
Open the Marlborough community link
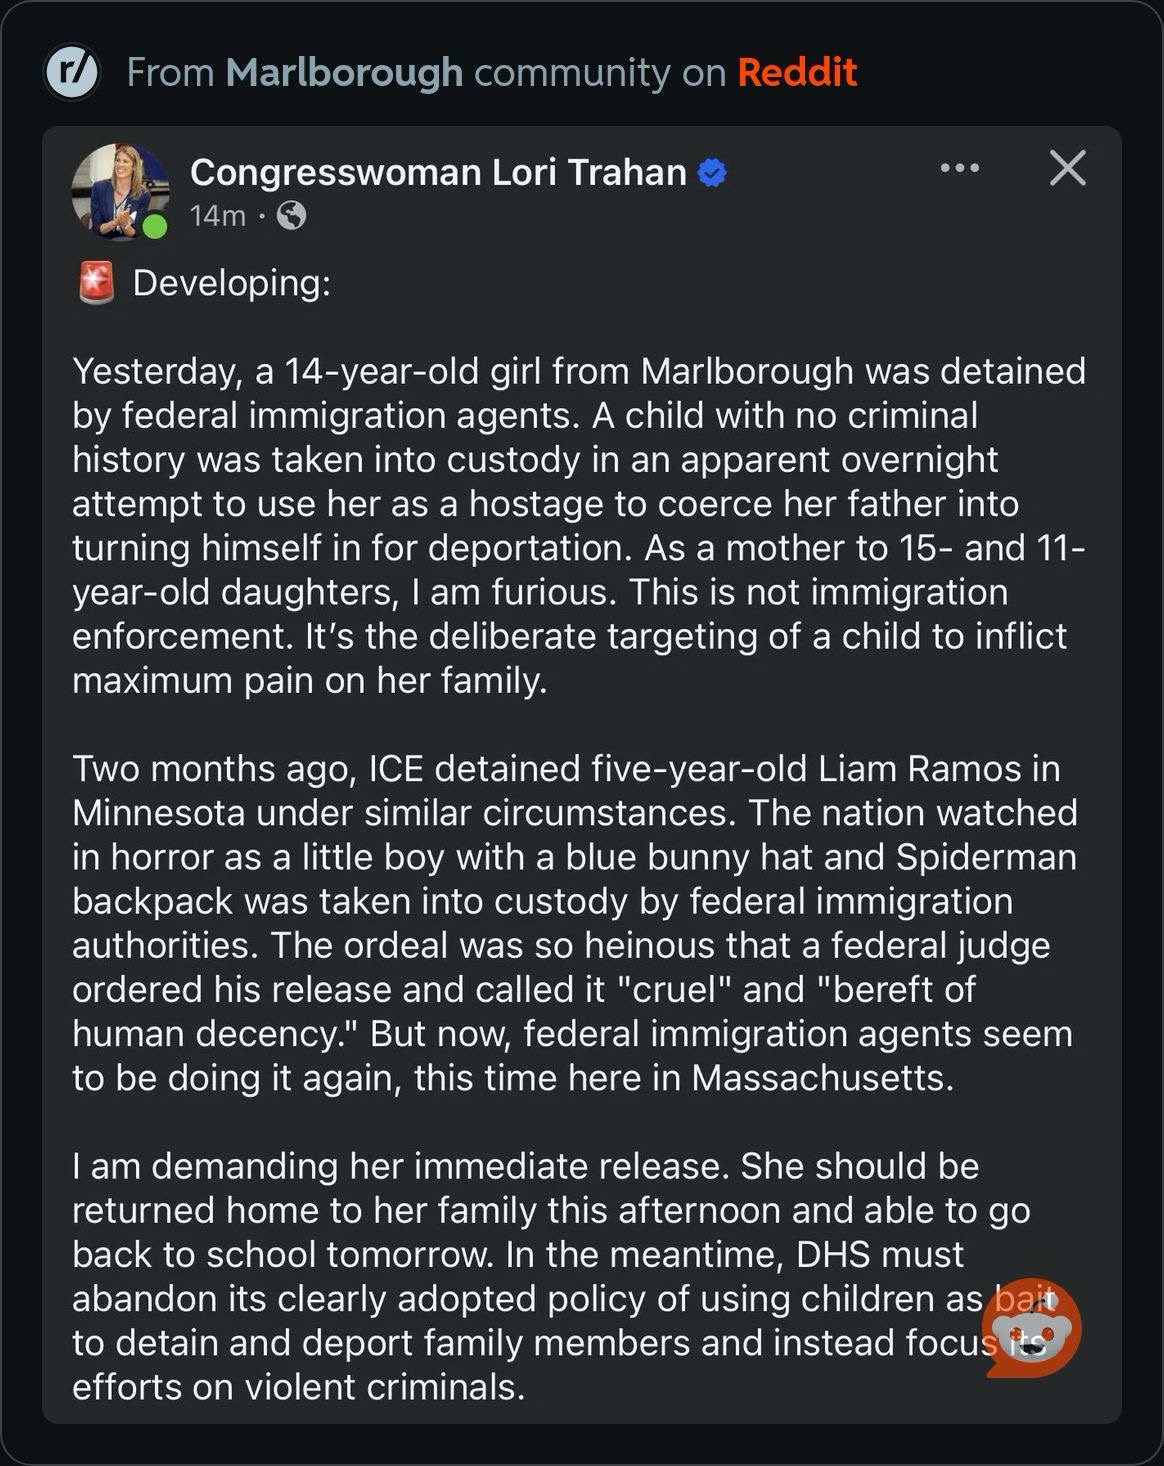(x=344, y=72)
